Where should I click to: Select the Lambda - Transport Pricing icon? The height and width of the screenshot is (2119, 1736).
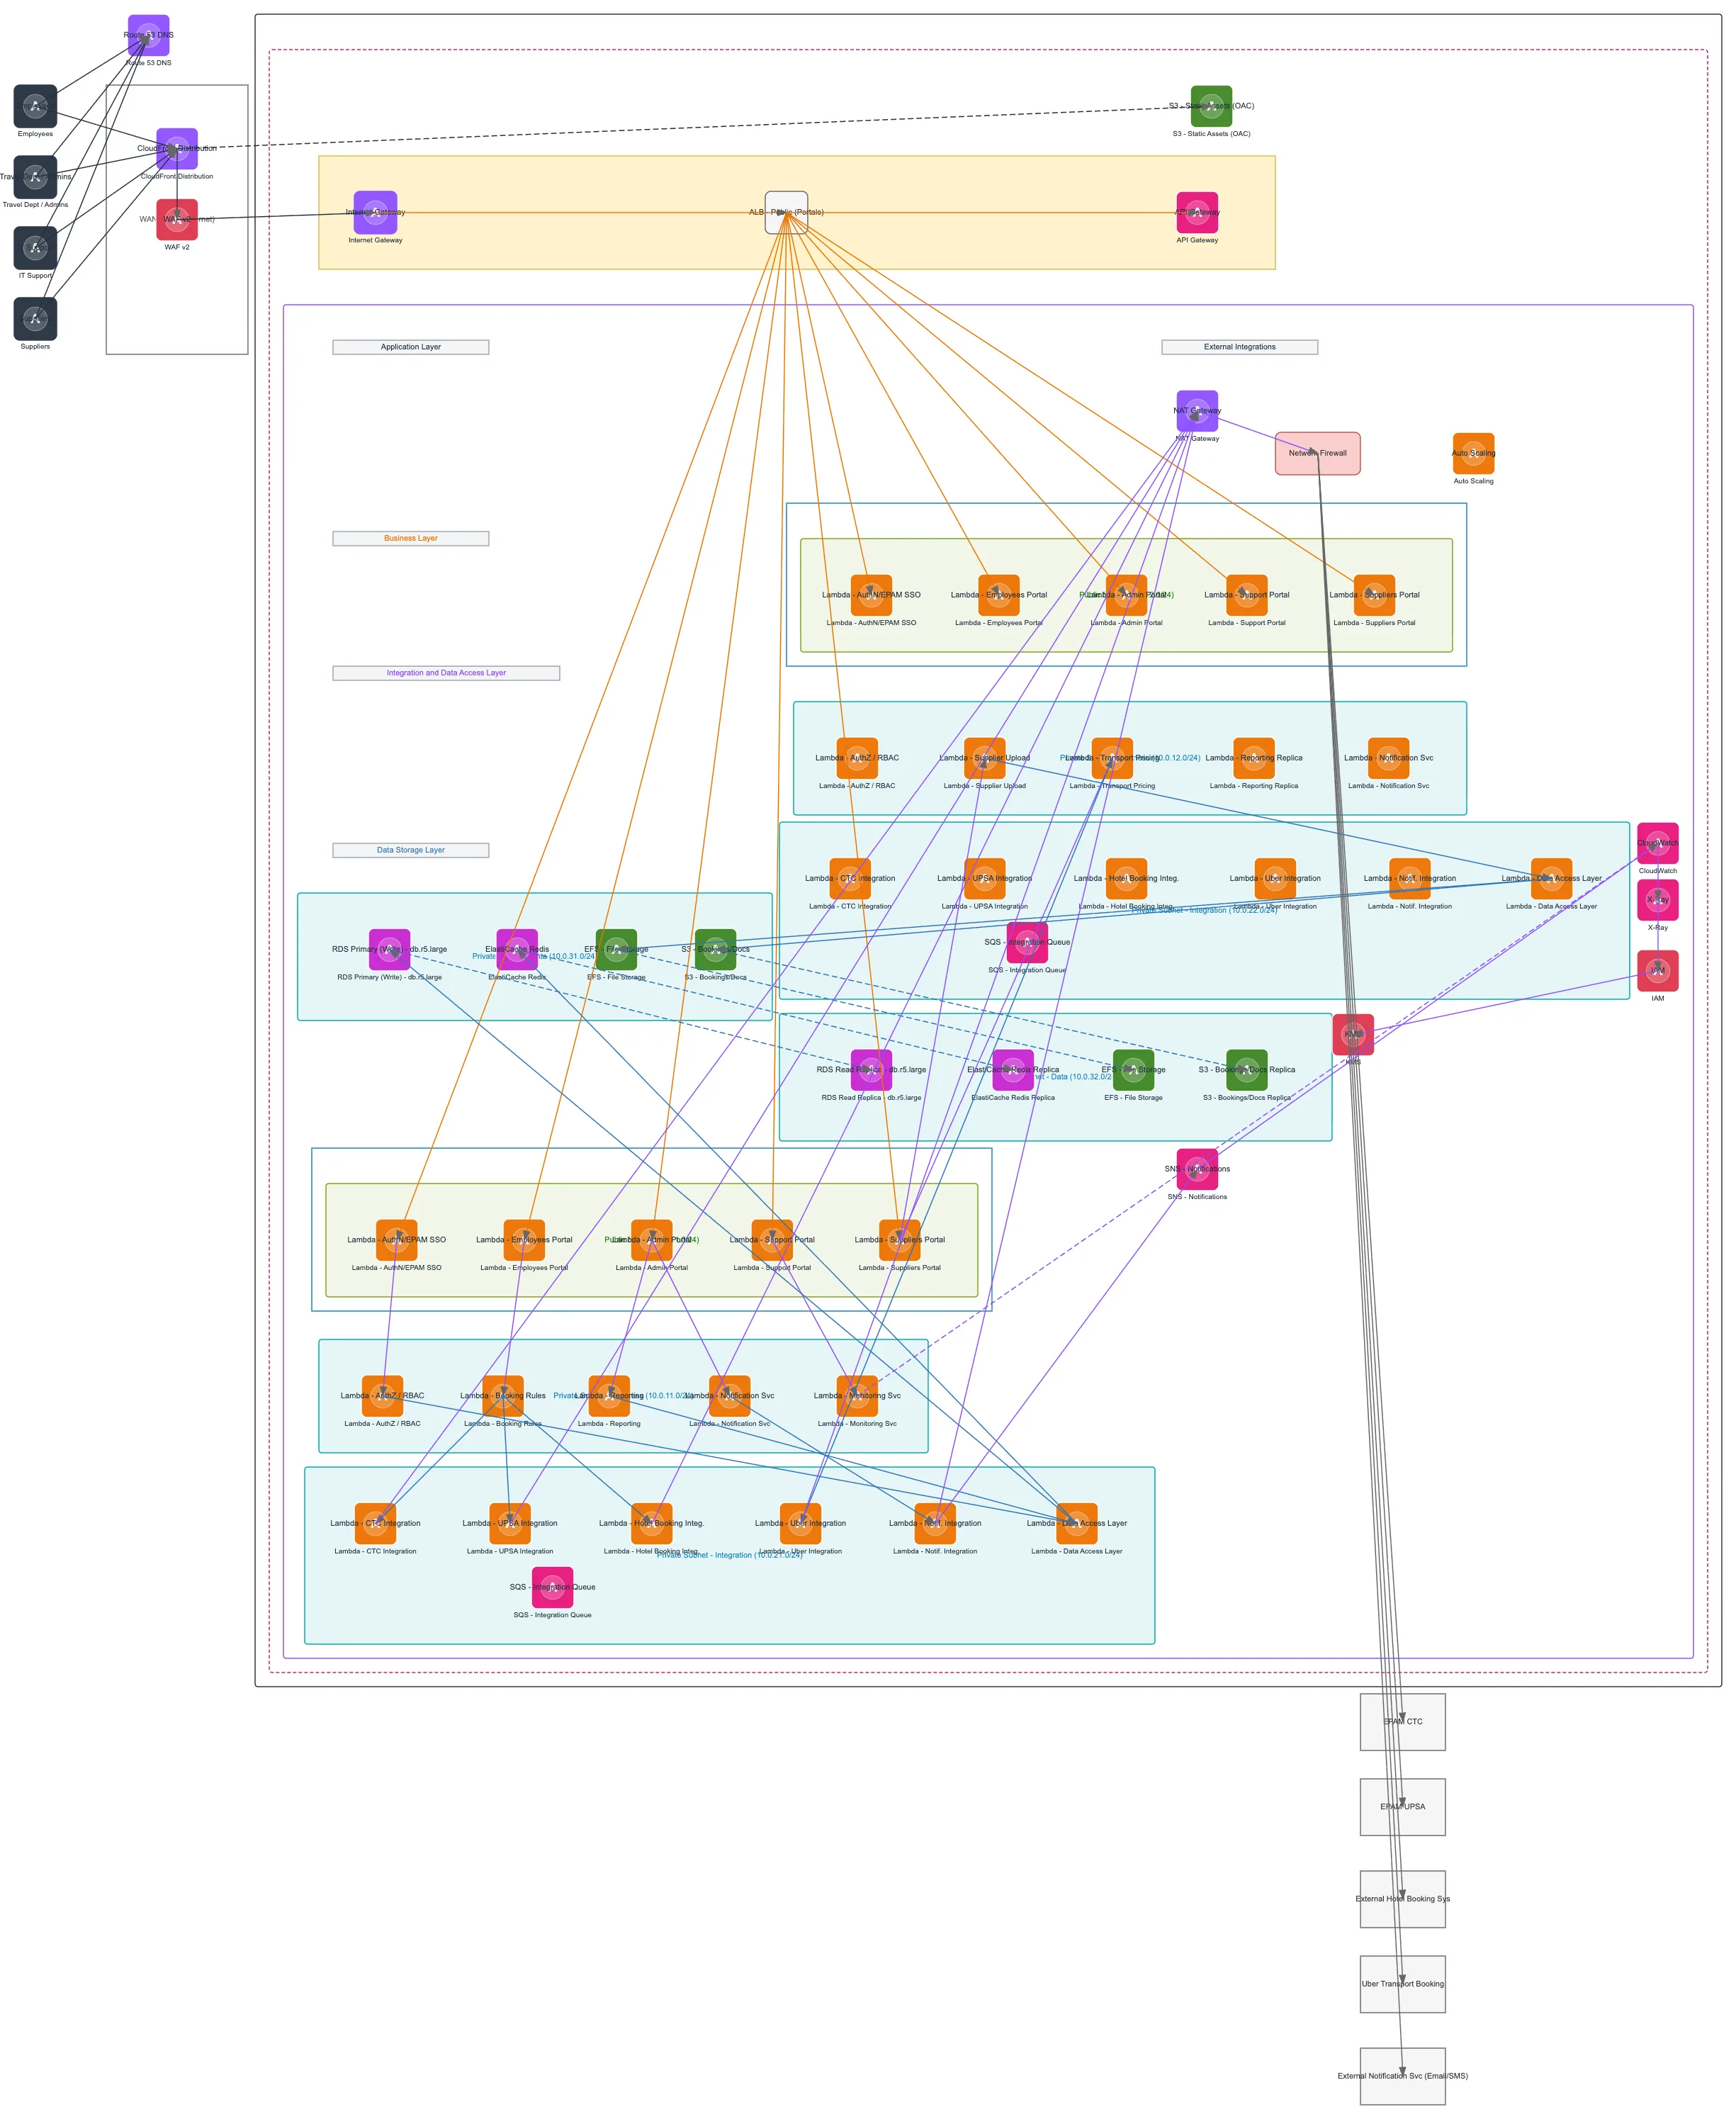pyautogui.click(x=1113, y=758)
